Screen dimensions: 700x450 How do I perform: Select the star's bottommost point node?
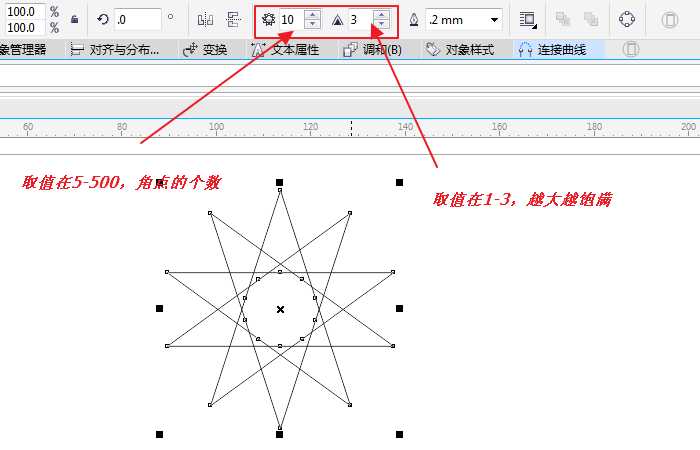(x=280, y=428)
